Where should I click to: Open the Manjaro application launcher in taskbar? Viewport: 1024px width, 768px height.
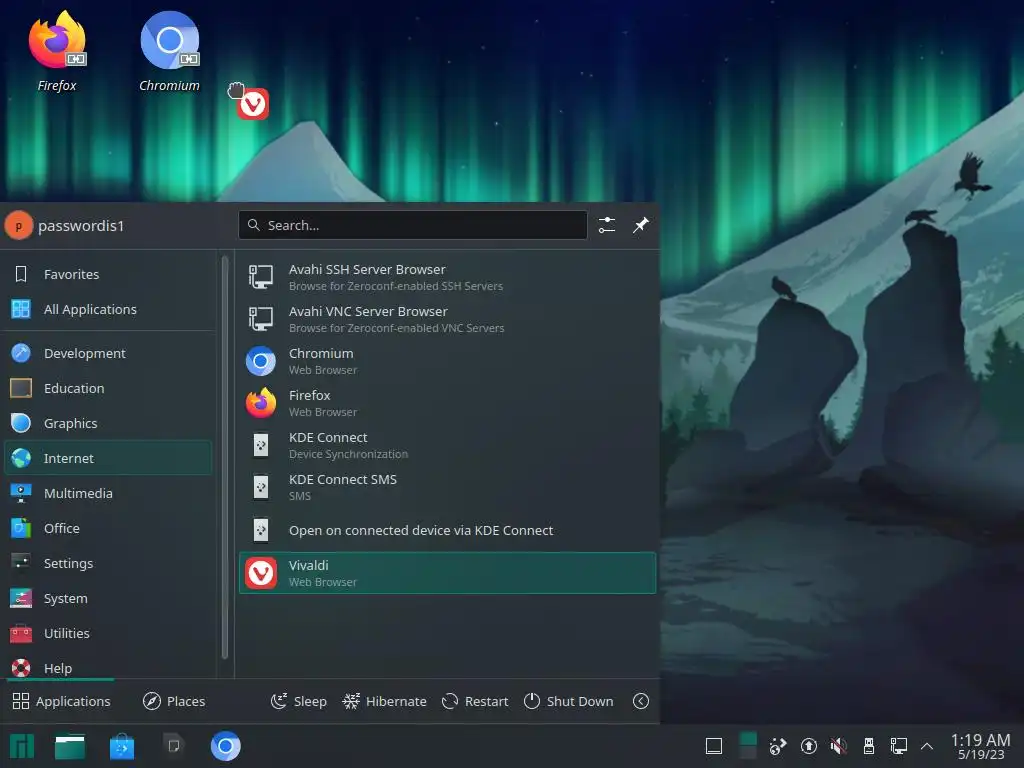pos(22,746)
